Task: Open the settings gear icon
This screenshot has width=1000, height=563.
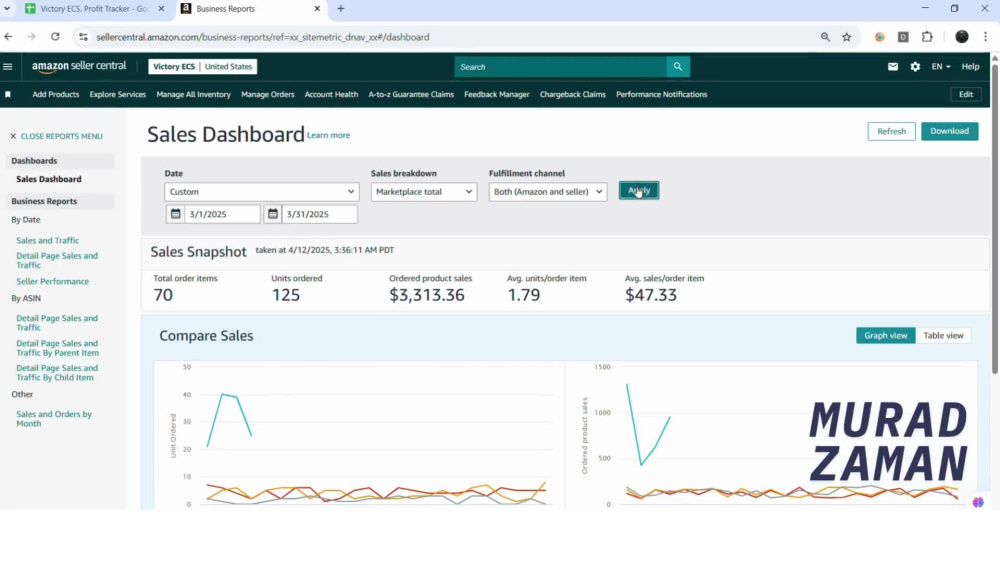Action: 915,66
